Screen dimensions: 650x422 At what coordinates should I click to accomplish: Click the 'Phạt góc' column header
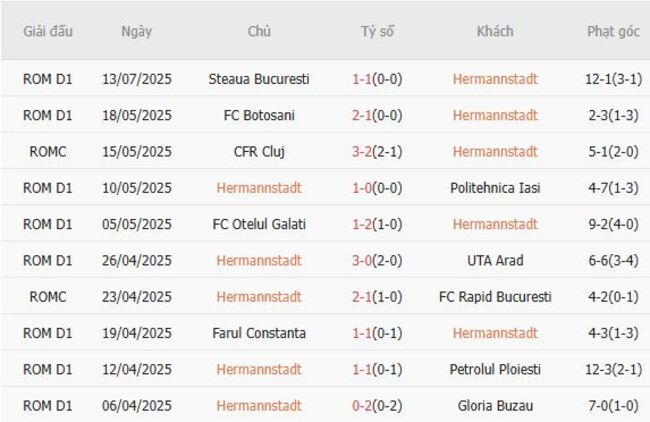click(613, 31)
